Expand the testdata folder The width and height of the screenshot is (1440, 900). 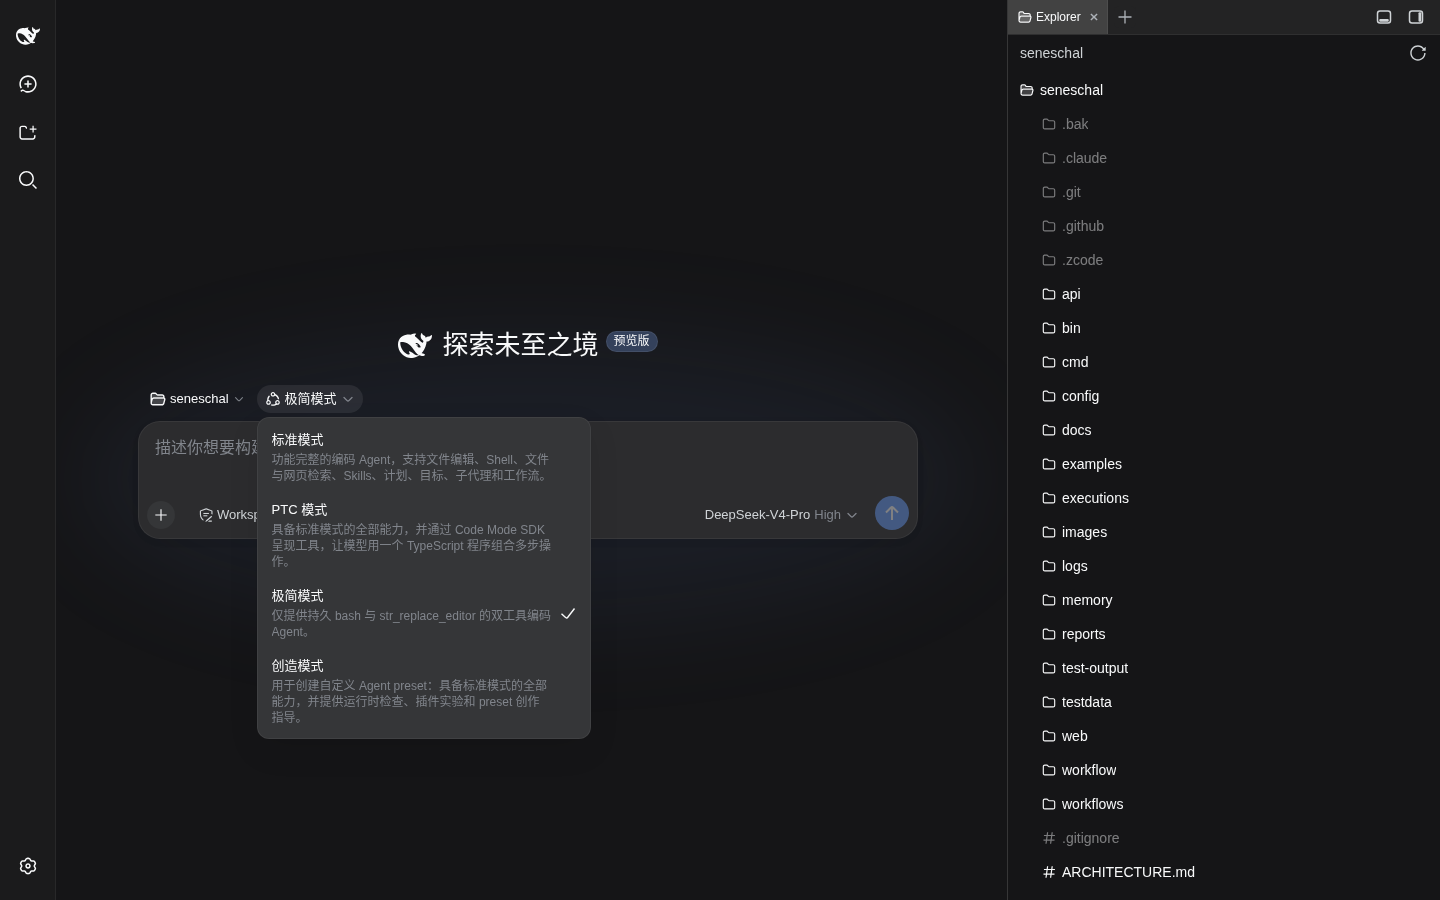pyautogui.click(x=1224, y=702)
